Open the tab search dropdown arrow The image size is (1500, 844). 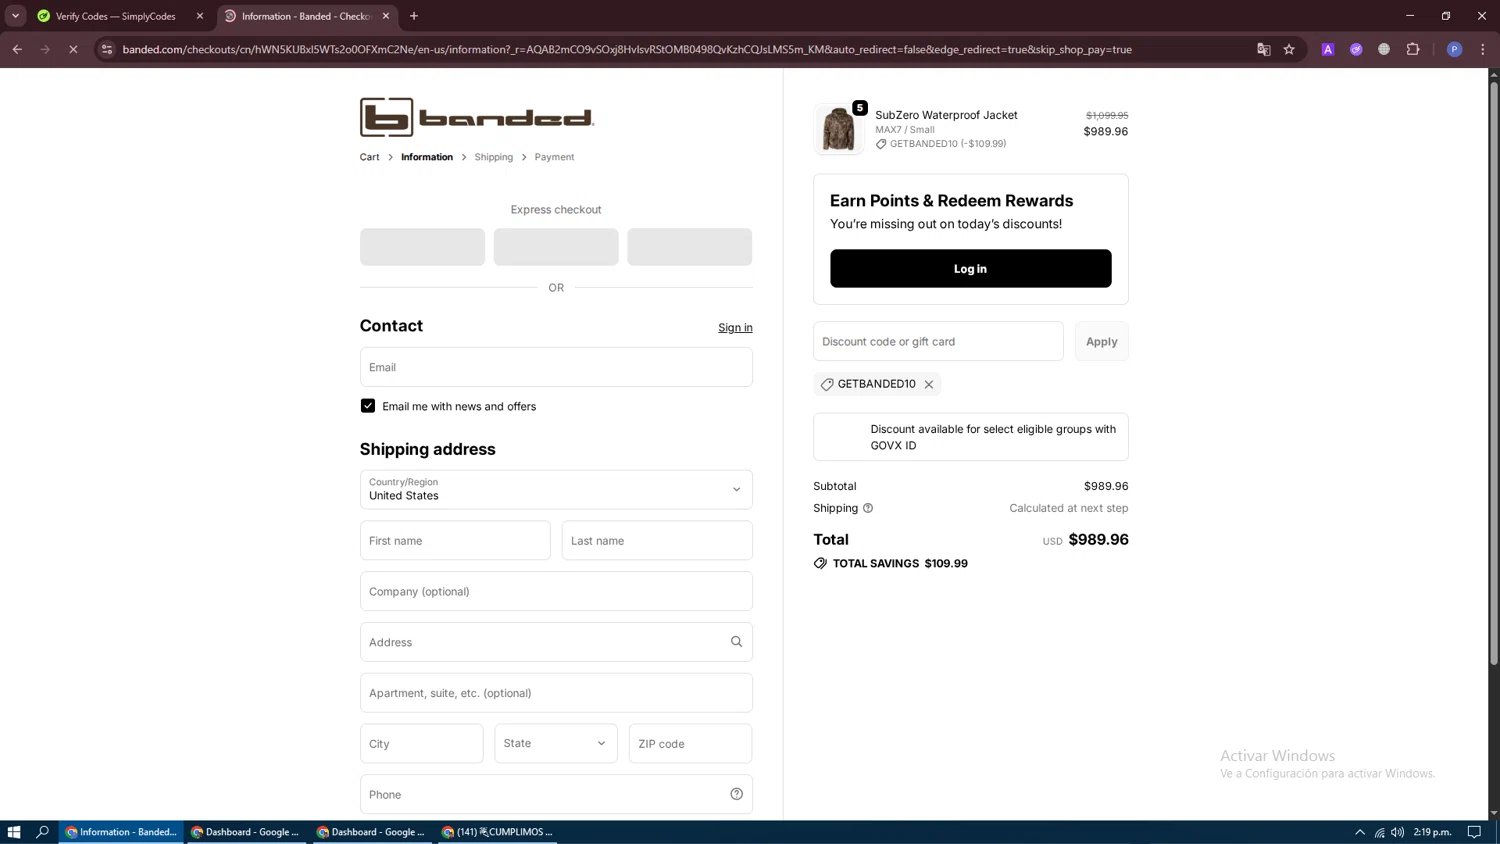point(15,16)
